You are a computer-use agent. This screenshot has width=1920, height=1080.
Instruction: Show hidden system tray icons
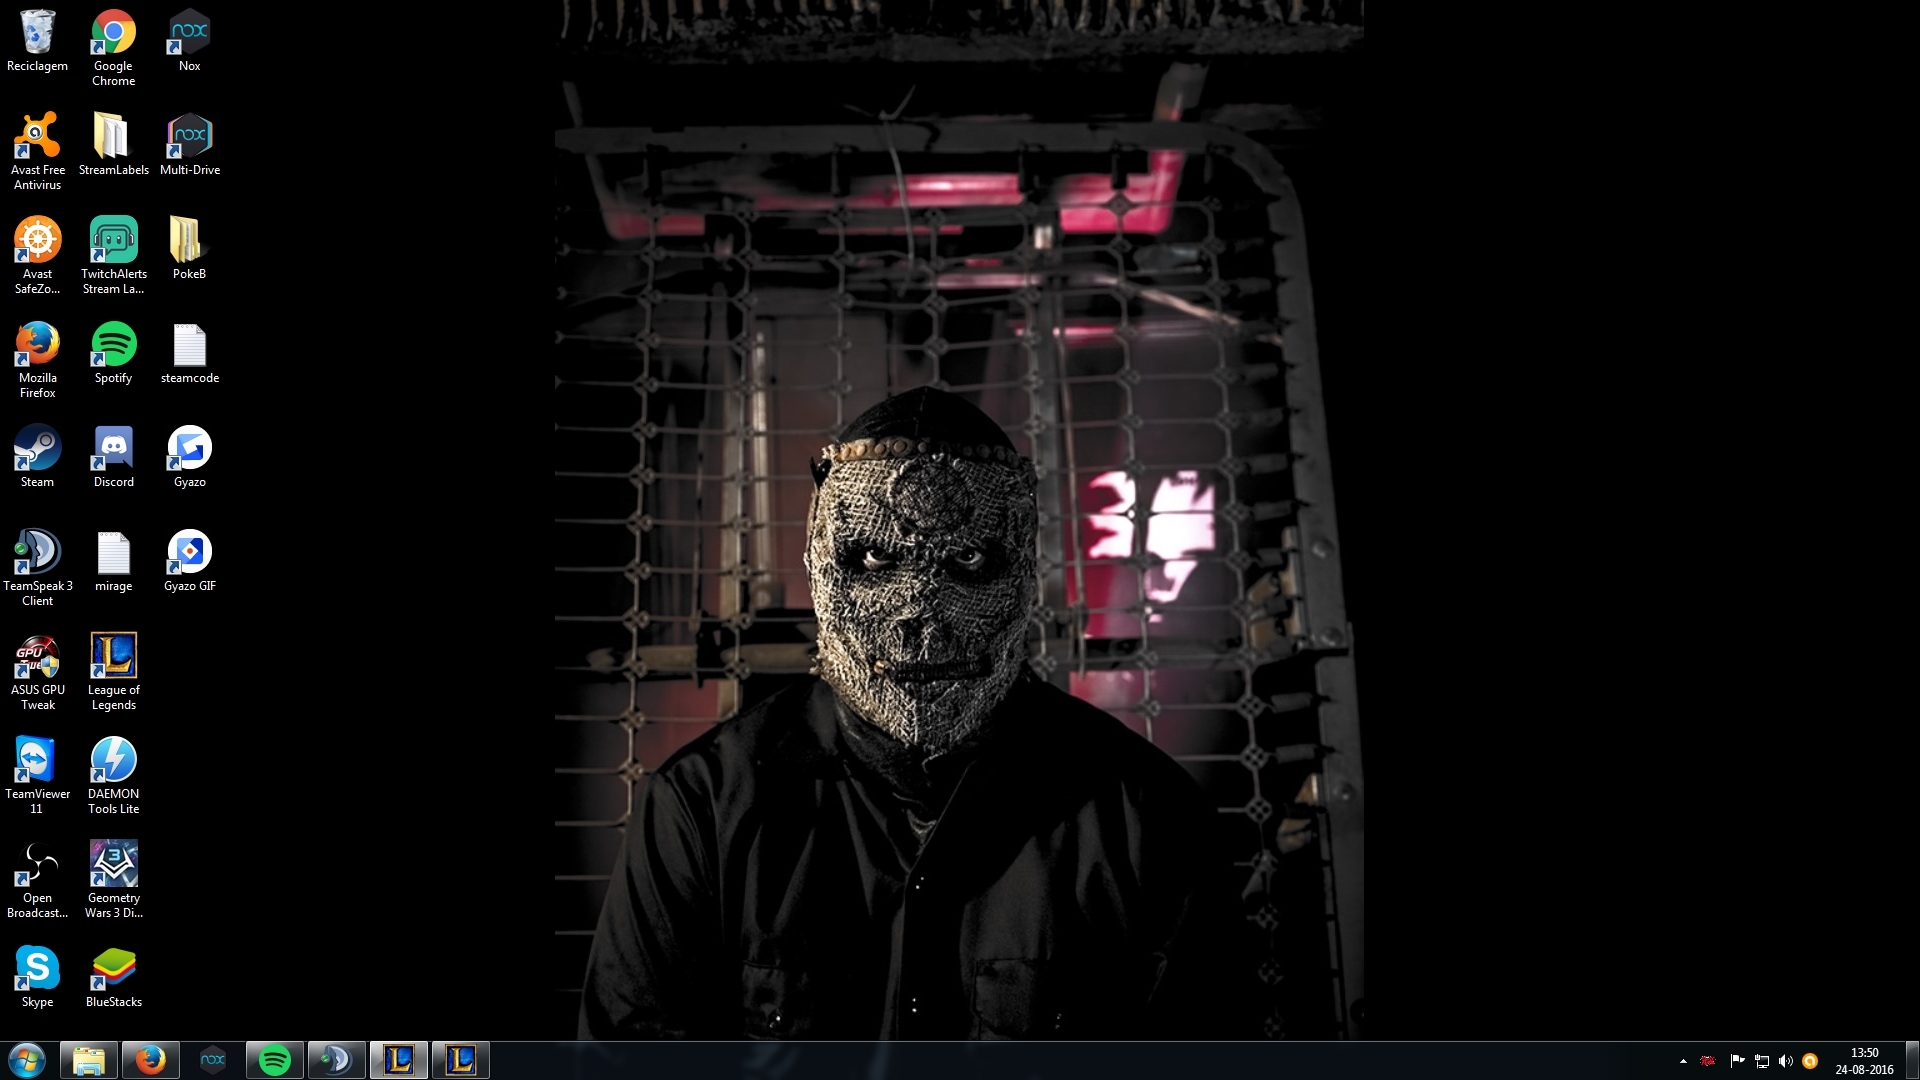click(1683, 1061)
